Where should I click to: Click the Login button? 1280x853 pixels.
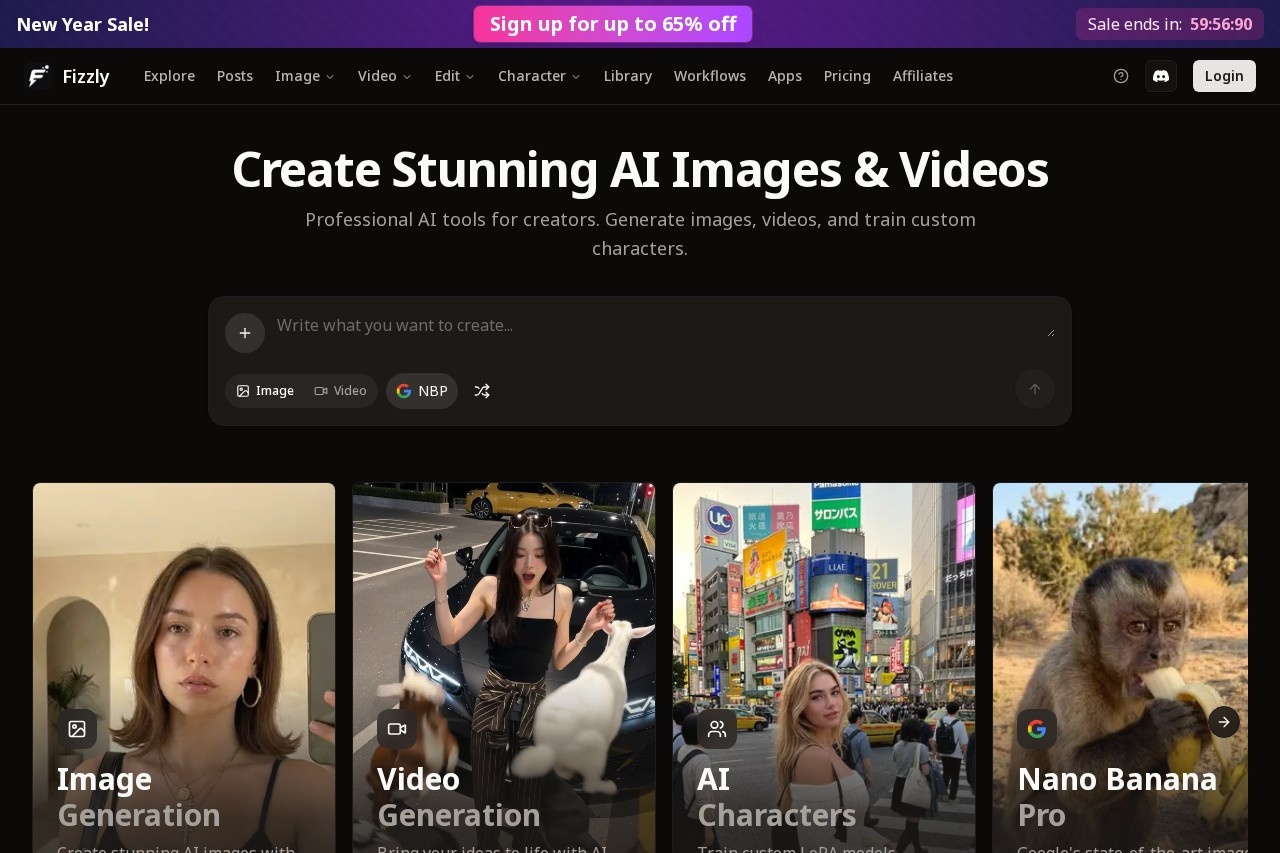1224,76
